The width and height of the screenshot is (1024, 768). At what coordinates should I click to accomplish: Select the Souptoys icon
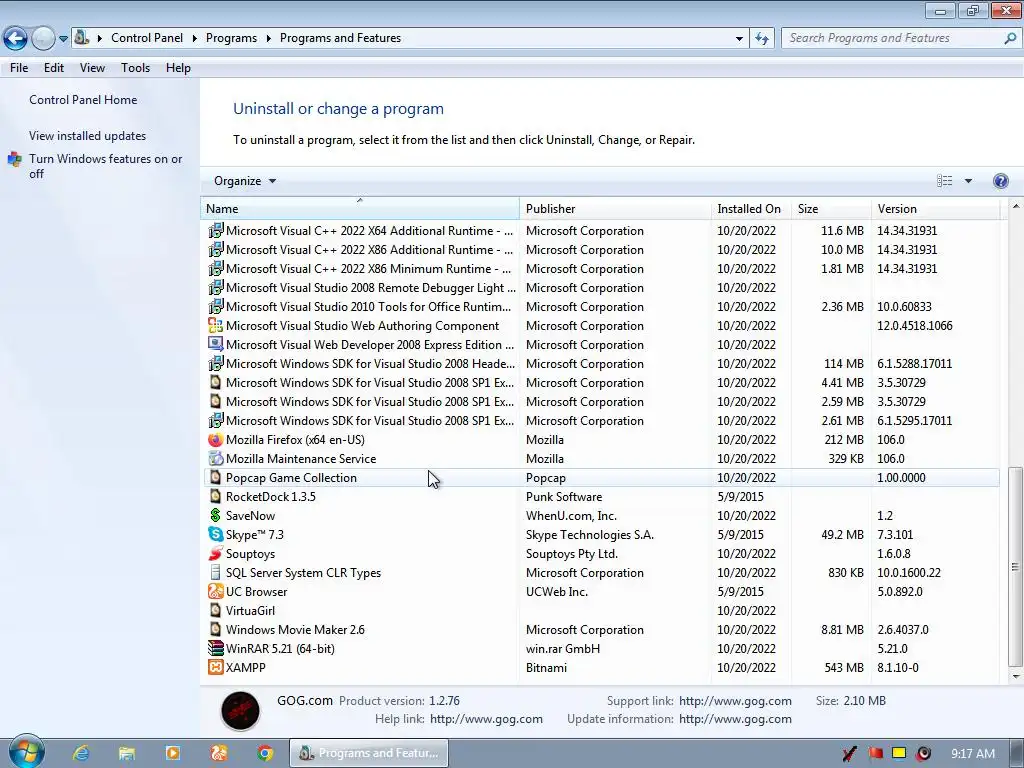pyautogui.click(x=215, y=553)
